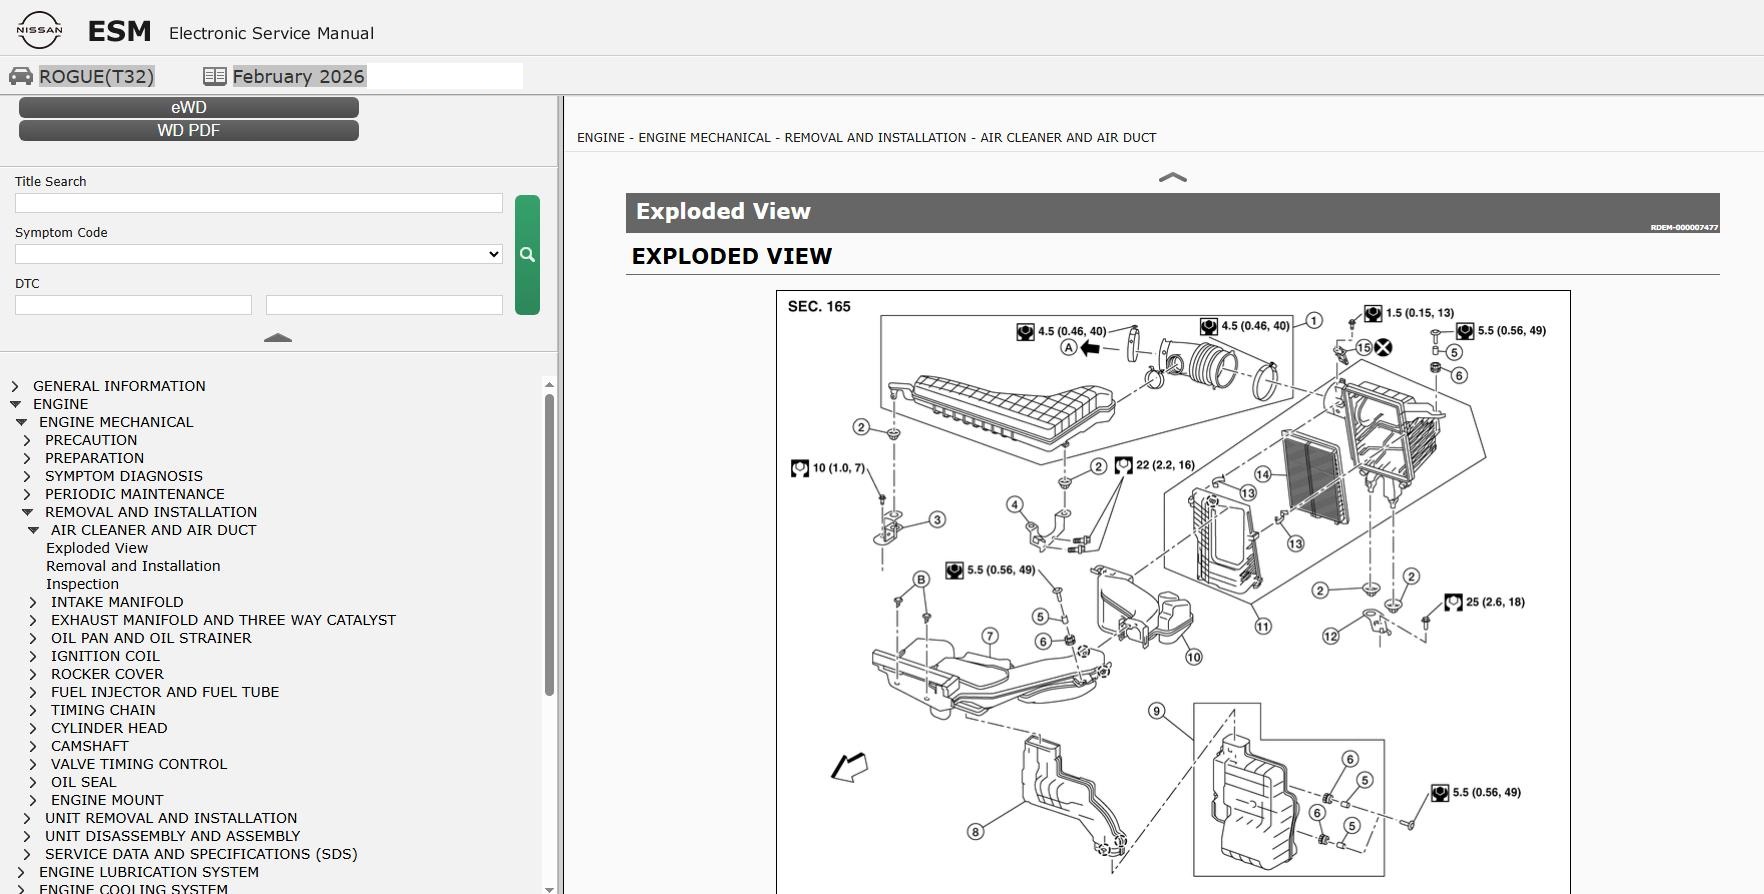Click the tree scrollbar down arrow
Screen dimensions: 1764x894
point(549,888)
